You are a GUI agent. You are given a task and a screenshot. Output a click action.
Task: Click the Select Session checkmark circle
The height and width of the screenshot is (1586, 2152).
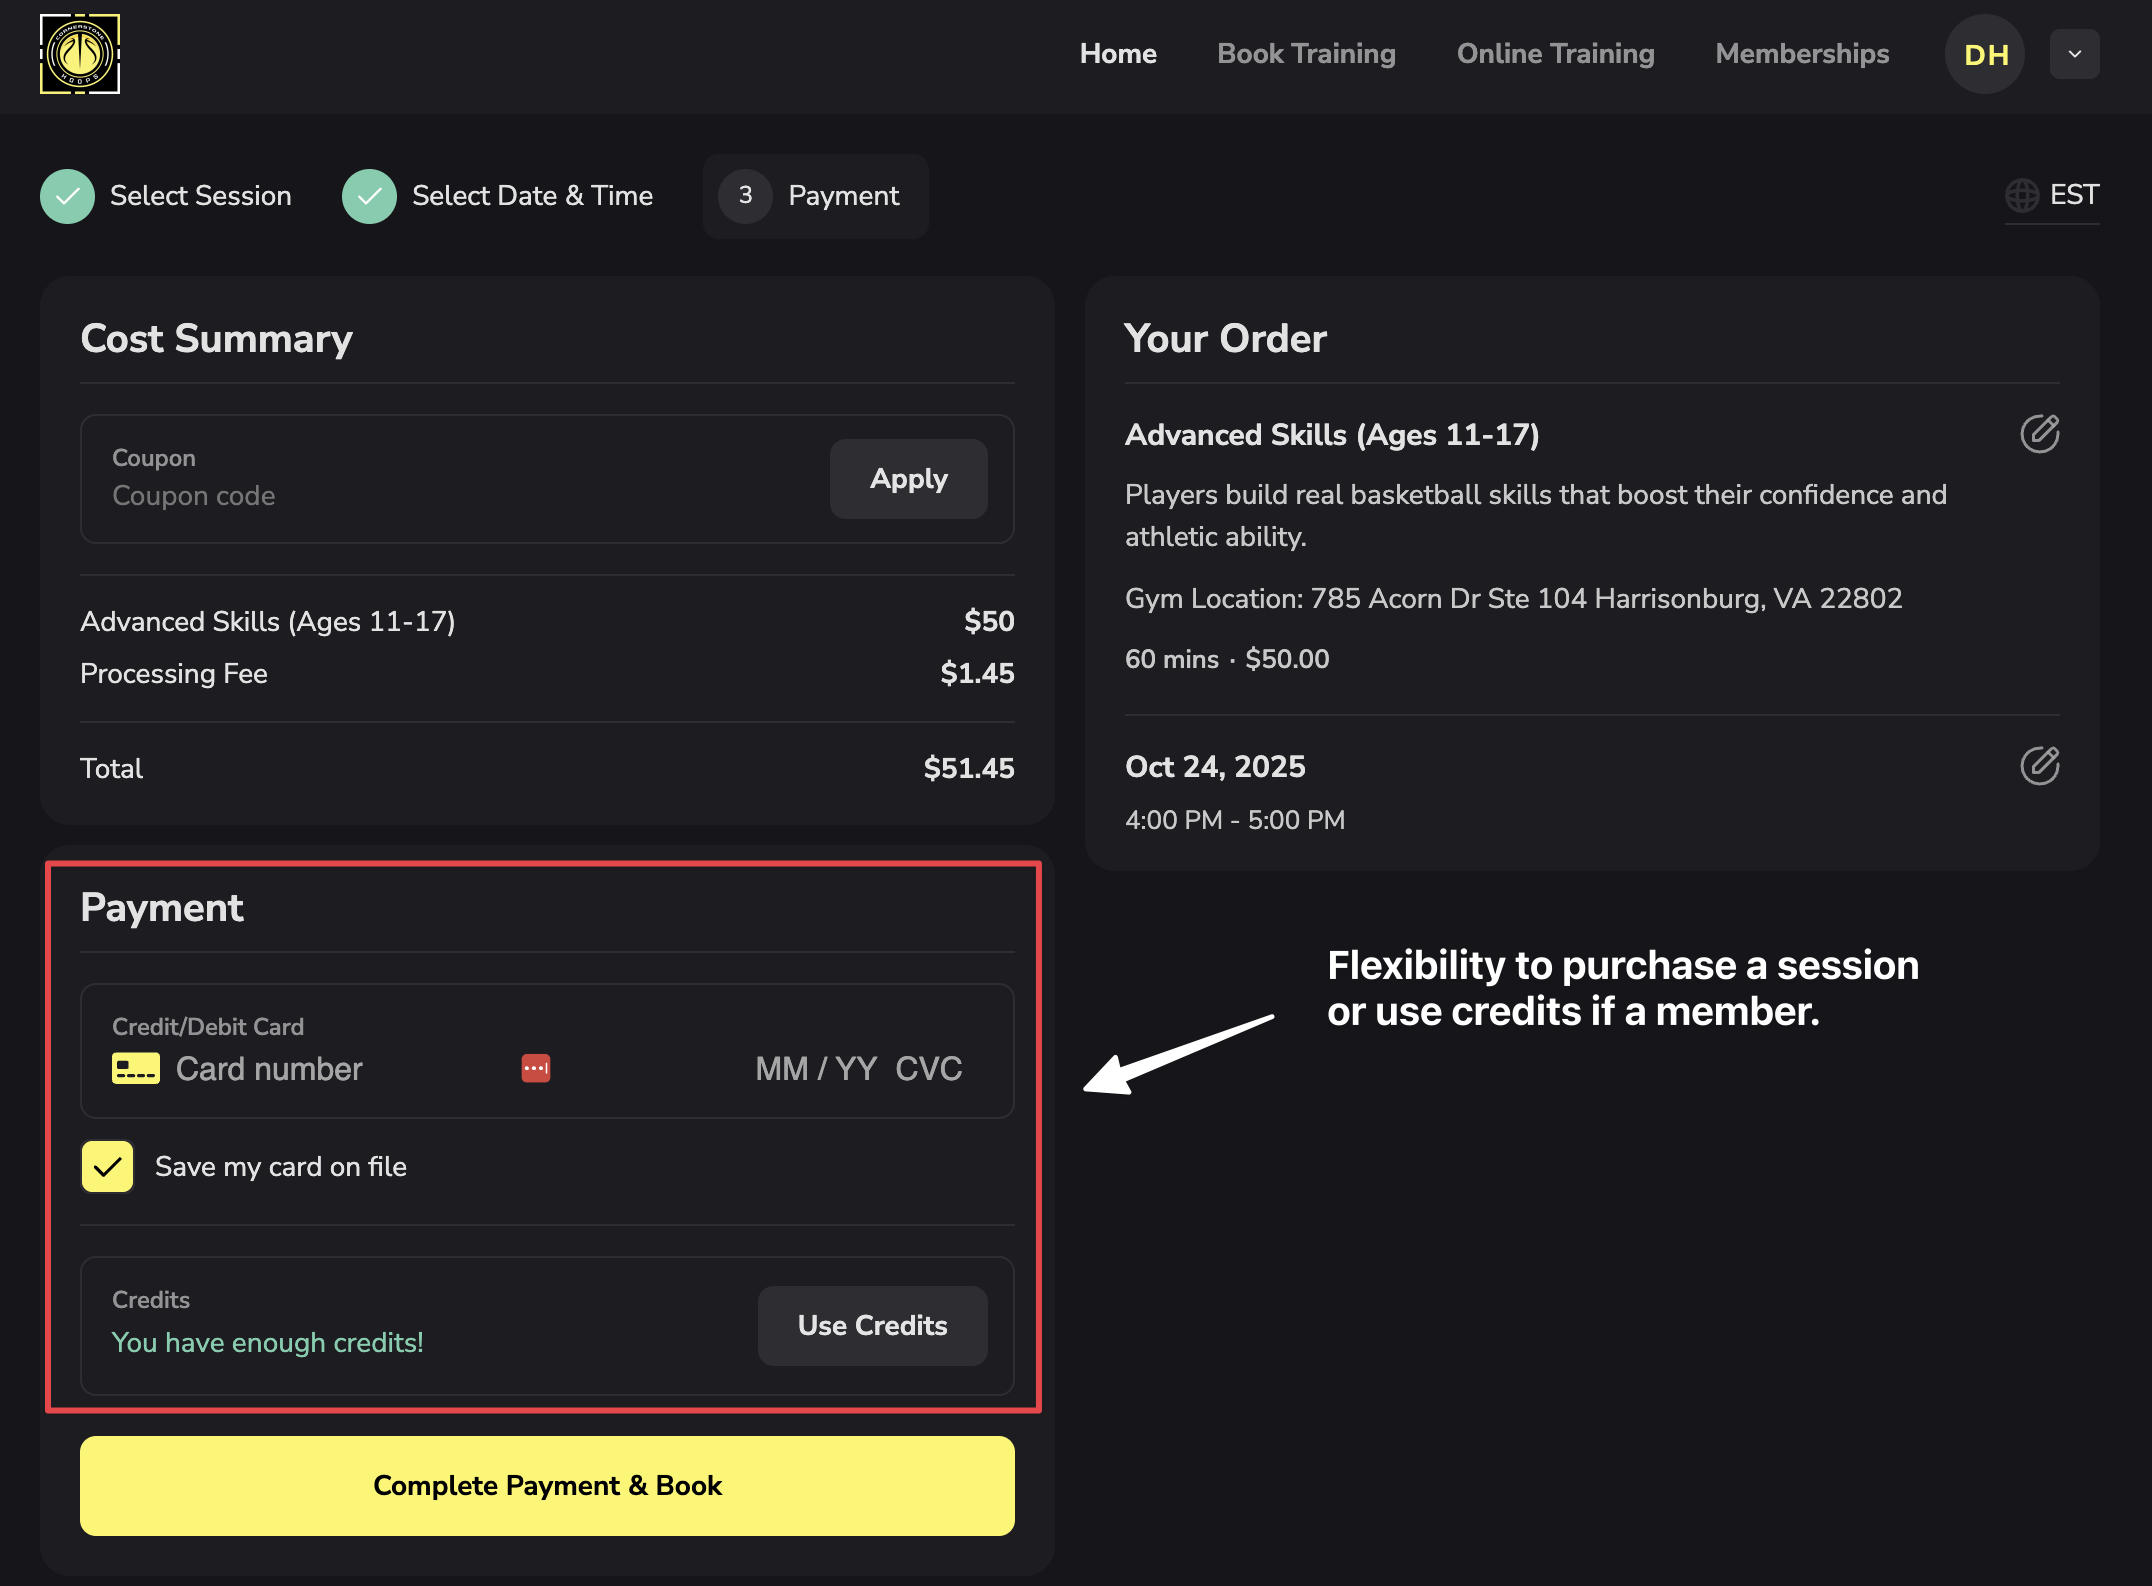[x=66, y=196]
